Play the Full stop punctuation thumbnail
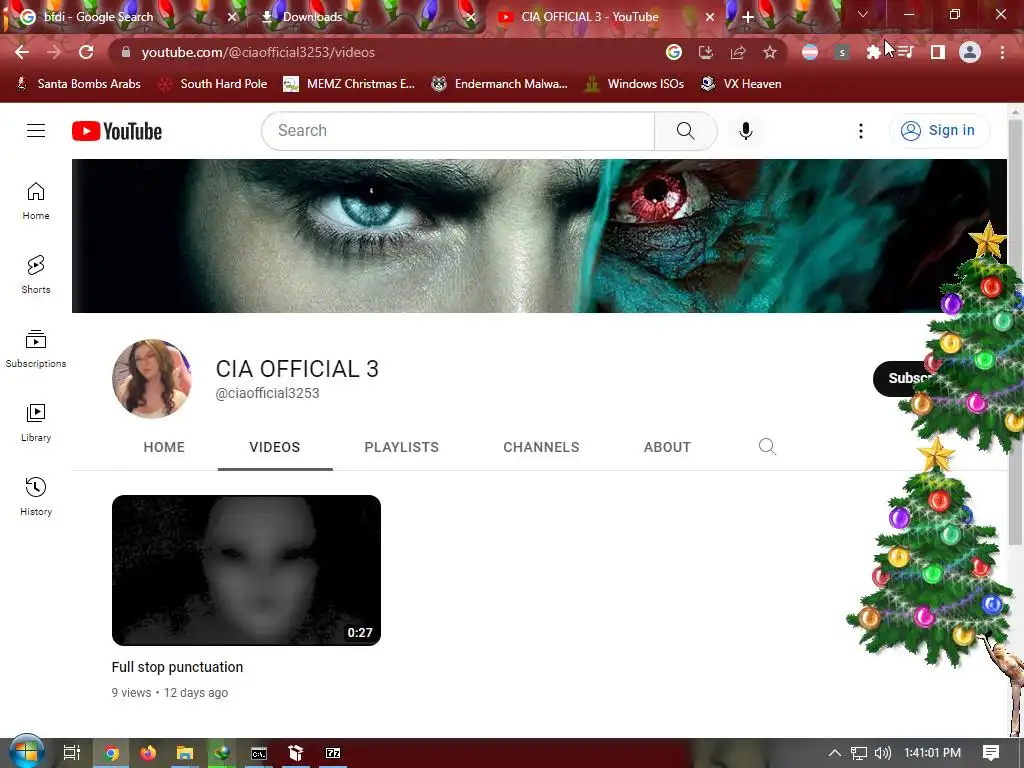The image size is (1024, 768). click(x=246, y=570)
